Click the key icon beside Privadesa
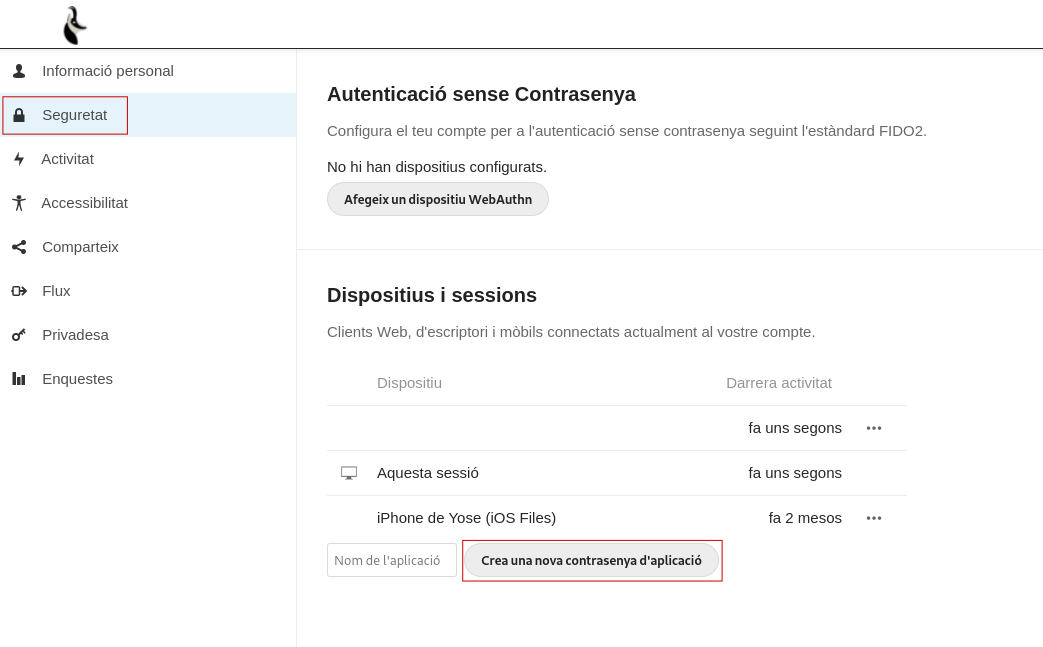1043x647 pixels. 19,334
